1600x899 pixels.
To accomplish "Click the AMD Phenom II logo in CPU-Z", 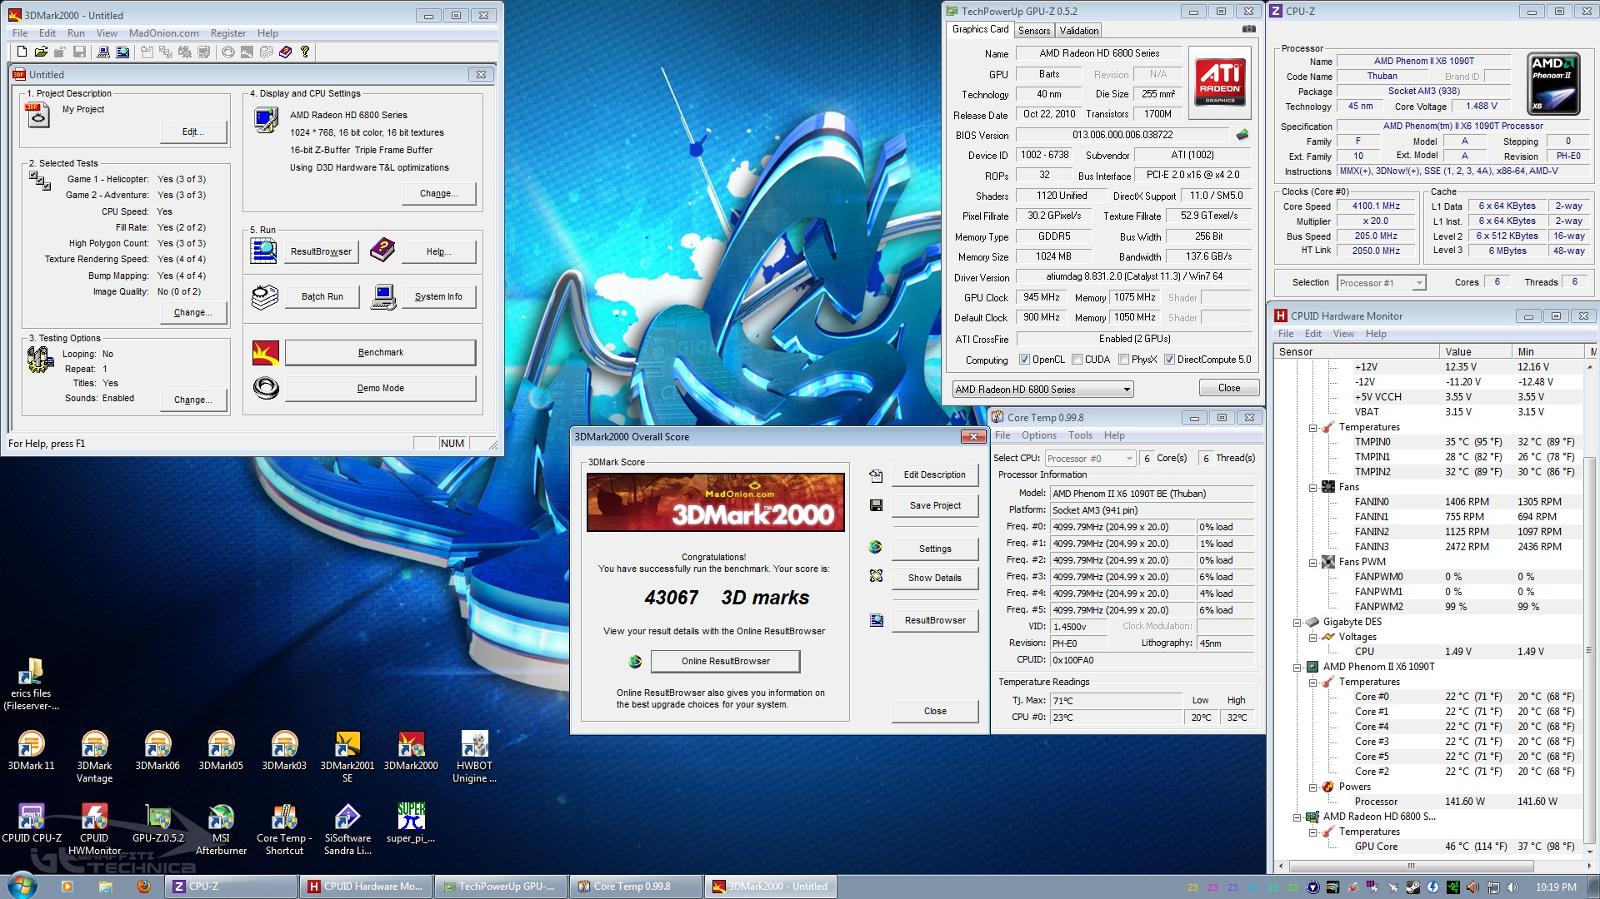I will point(1554,84).
